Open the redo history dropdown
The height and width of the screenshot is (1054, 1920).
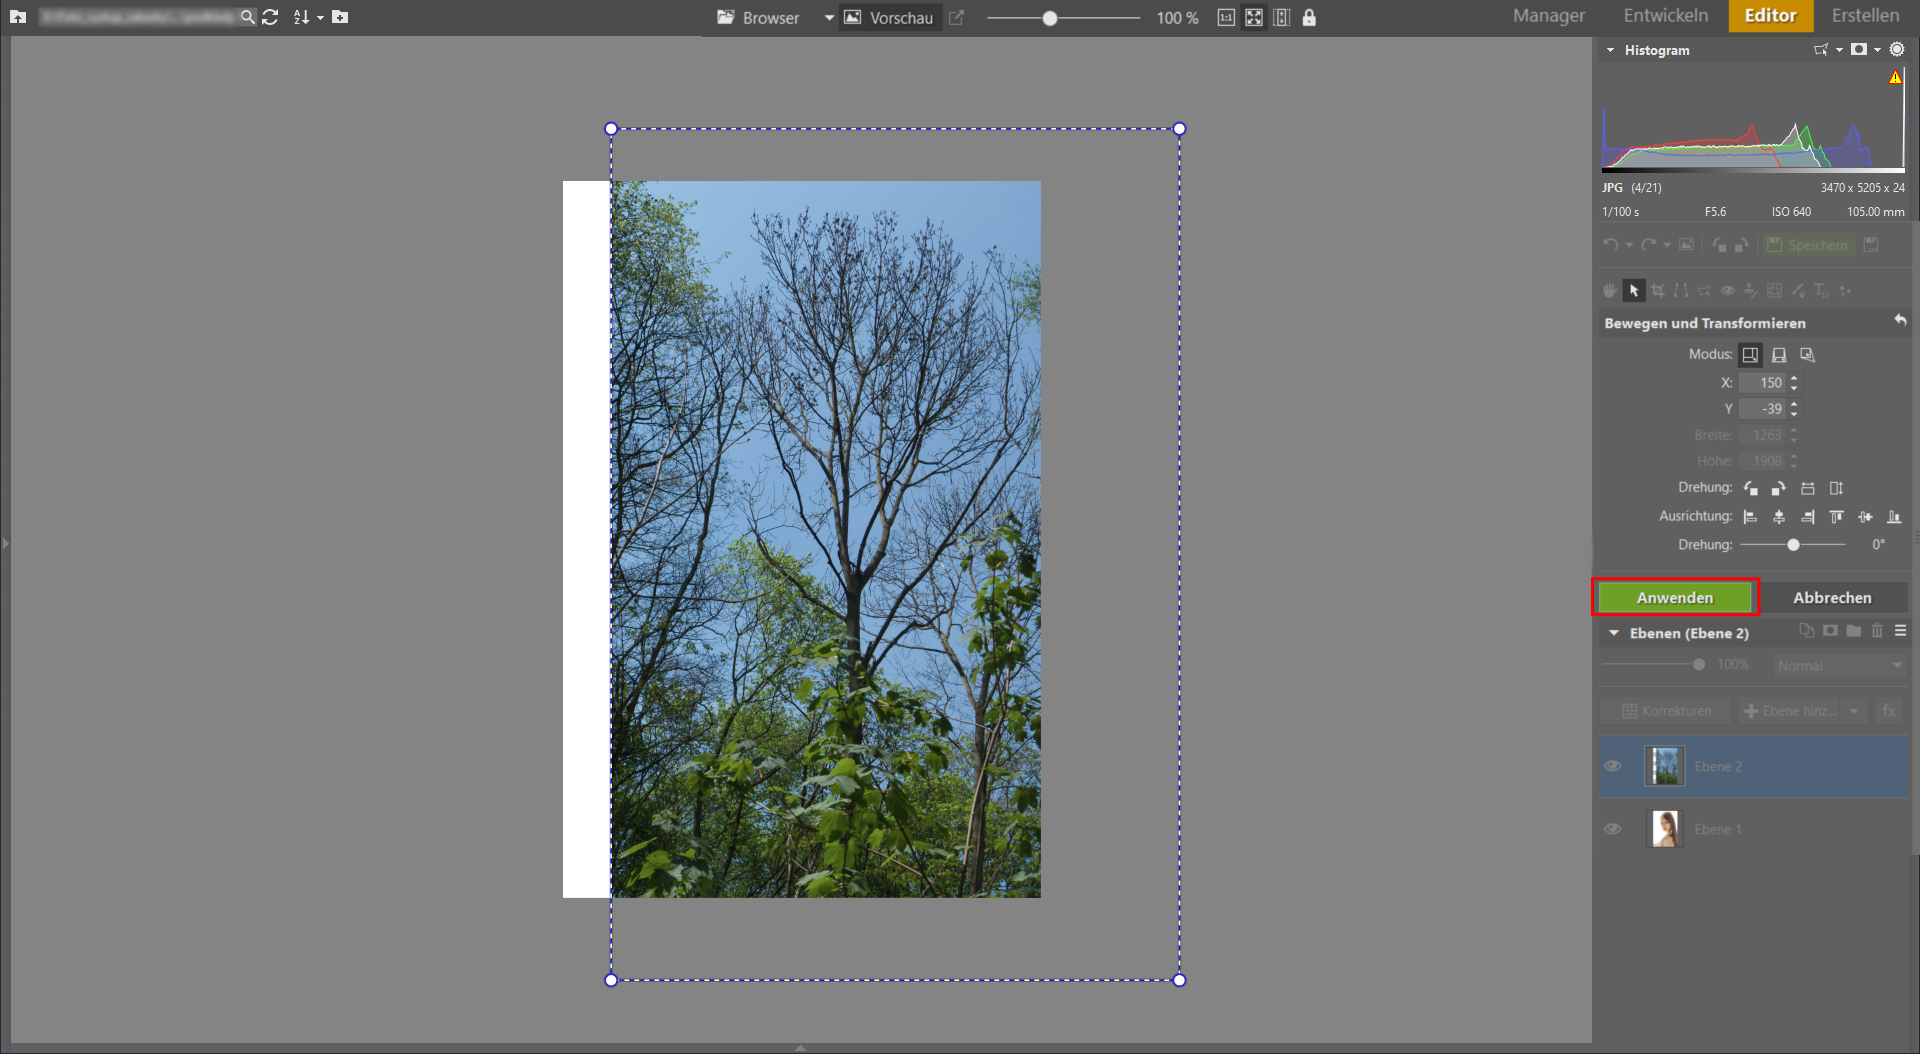[1667, 245]
